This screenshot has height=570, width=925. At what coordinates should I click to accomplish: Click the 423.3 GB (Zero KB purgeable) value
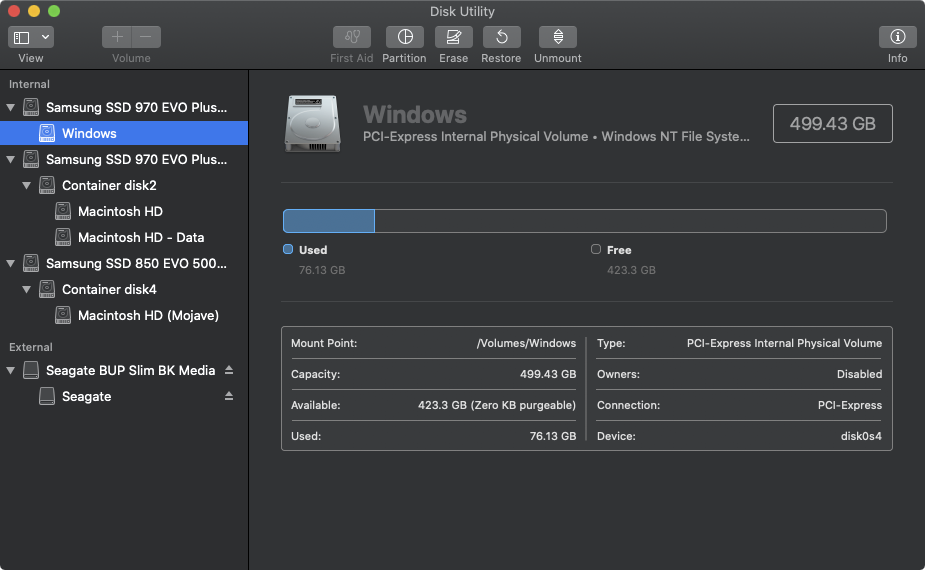tap(497, 405)
